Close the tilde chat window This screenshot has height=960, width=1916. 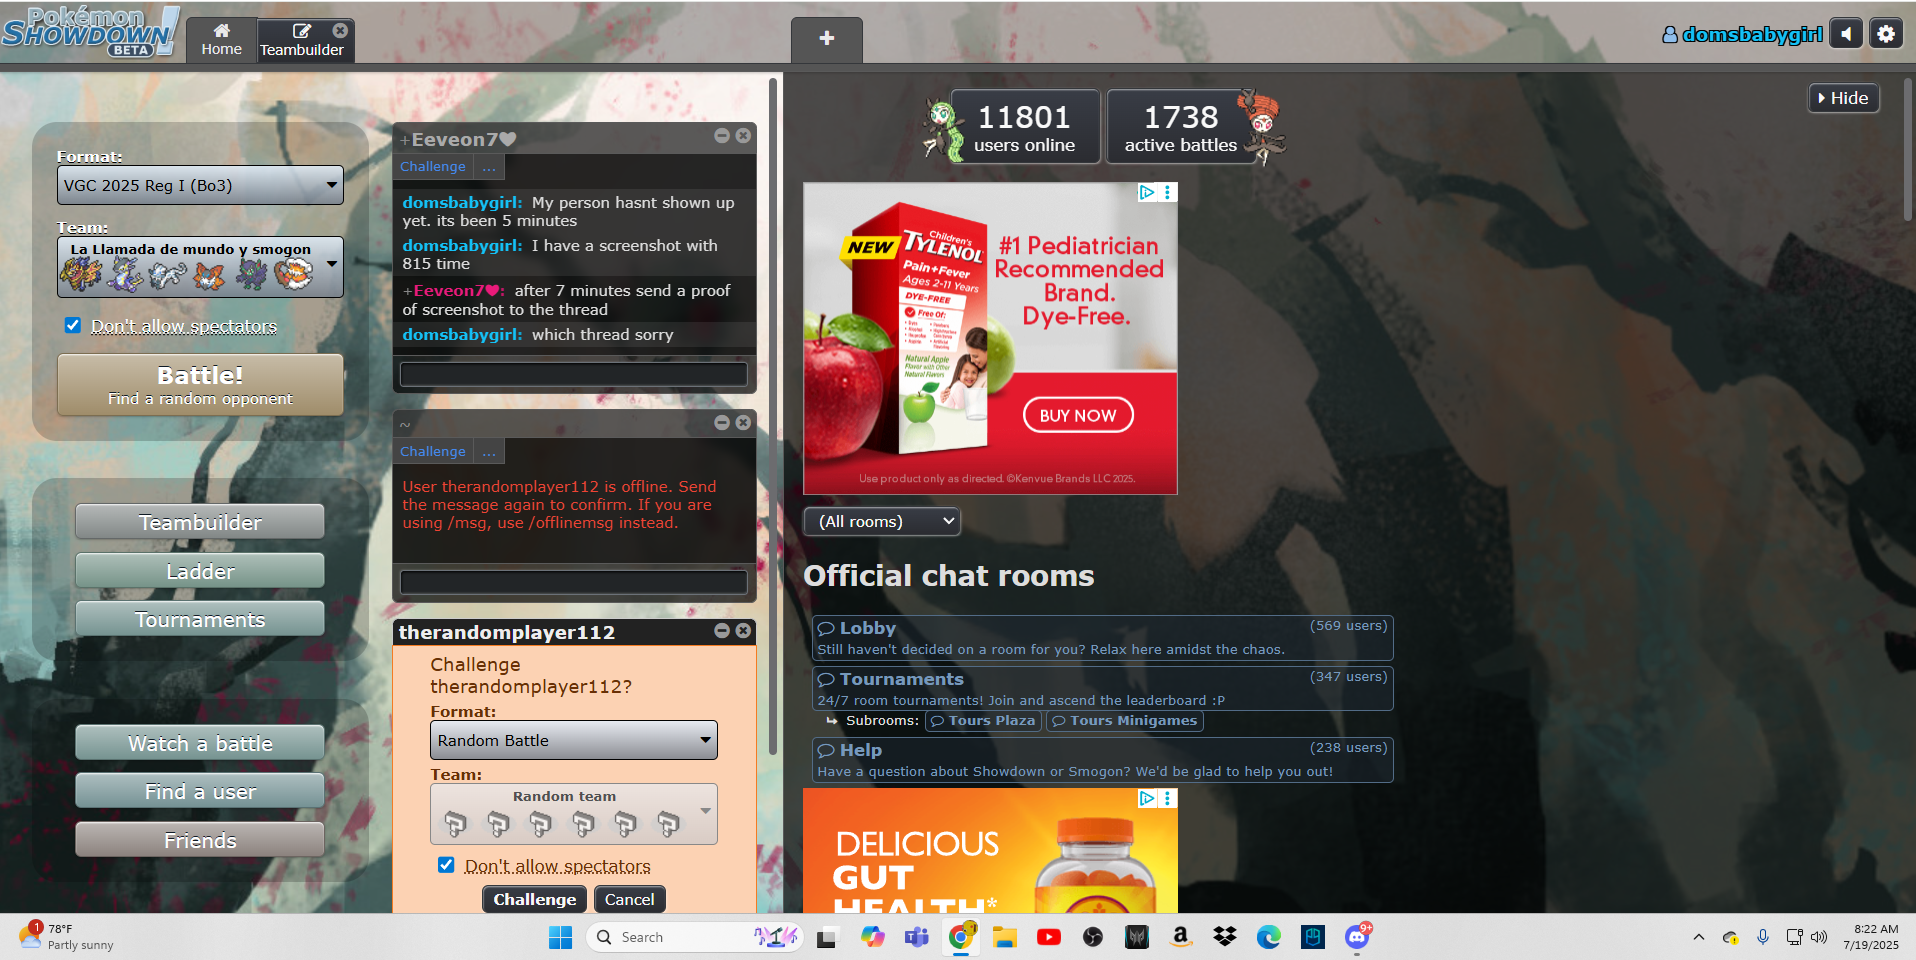743,423
